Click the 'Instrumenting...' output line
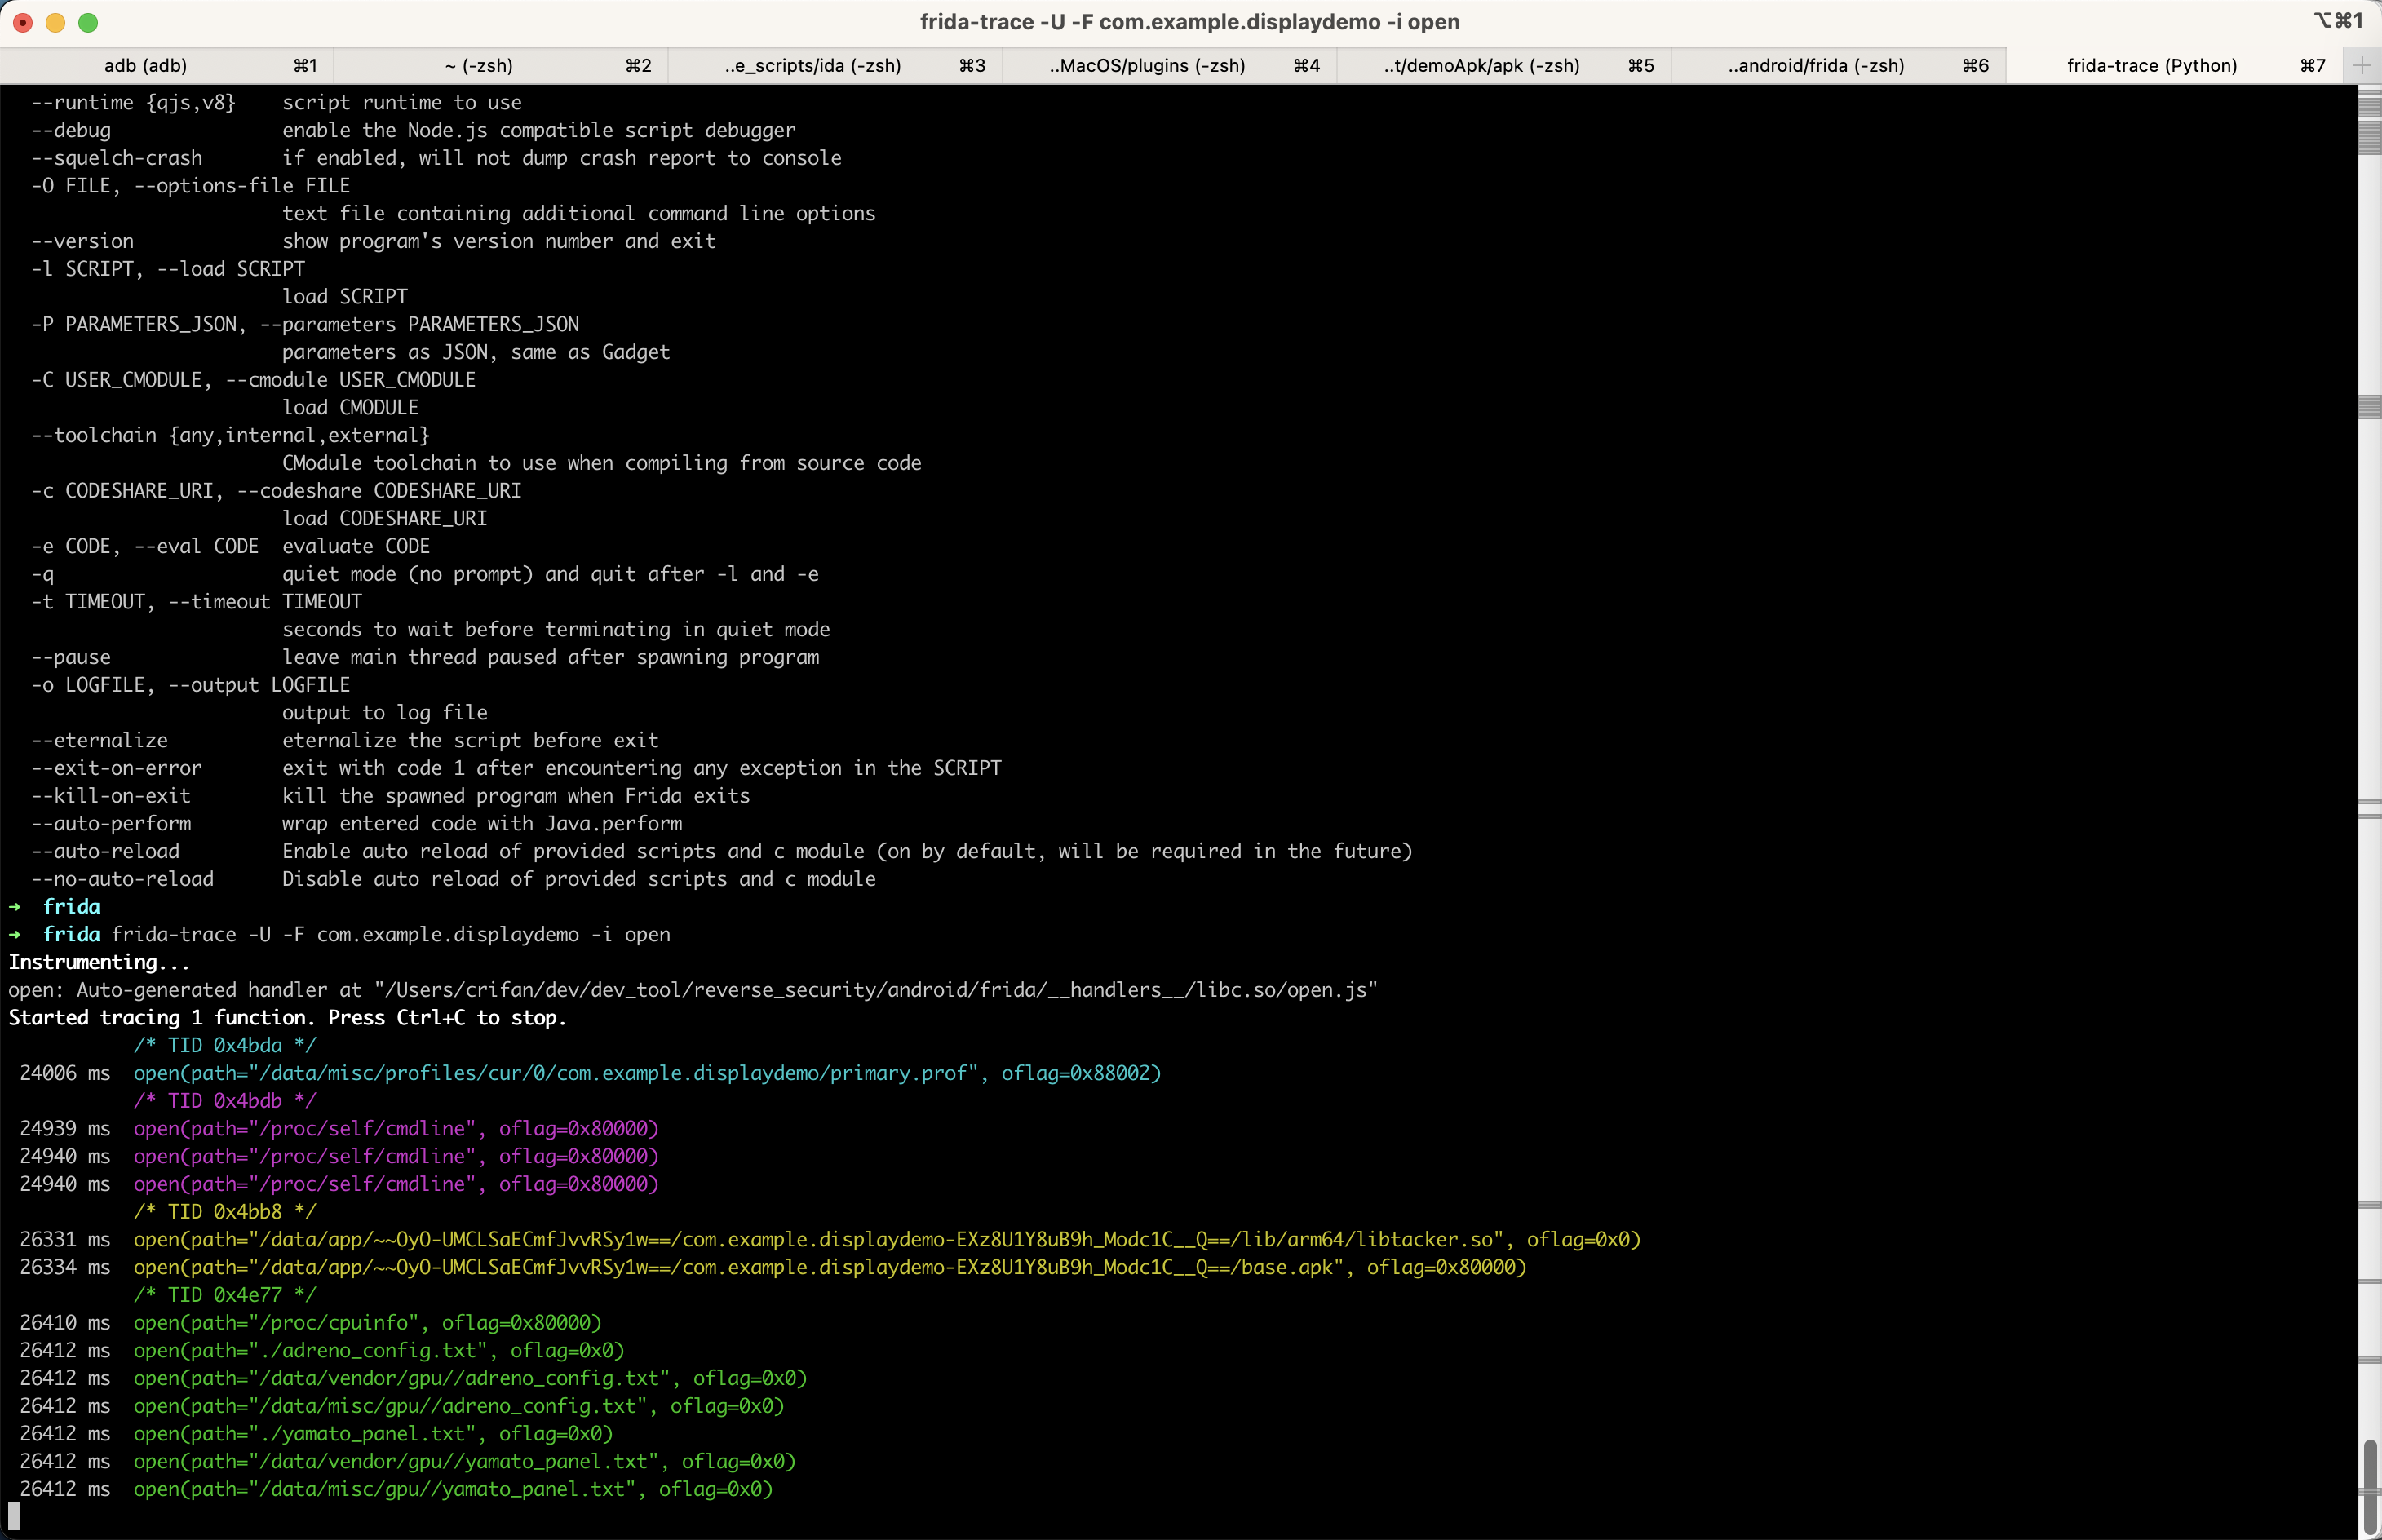Screen dimensions: 2382x1540 coord(99,962)
